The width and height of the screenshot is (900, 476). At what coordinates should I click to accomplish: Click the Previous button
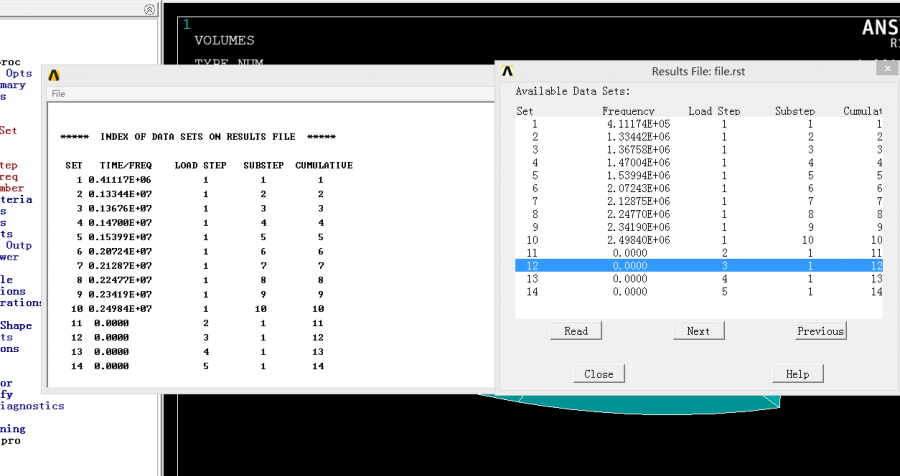tap(821, 331)
